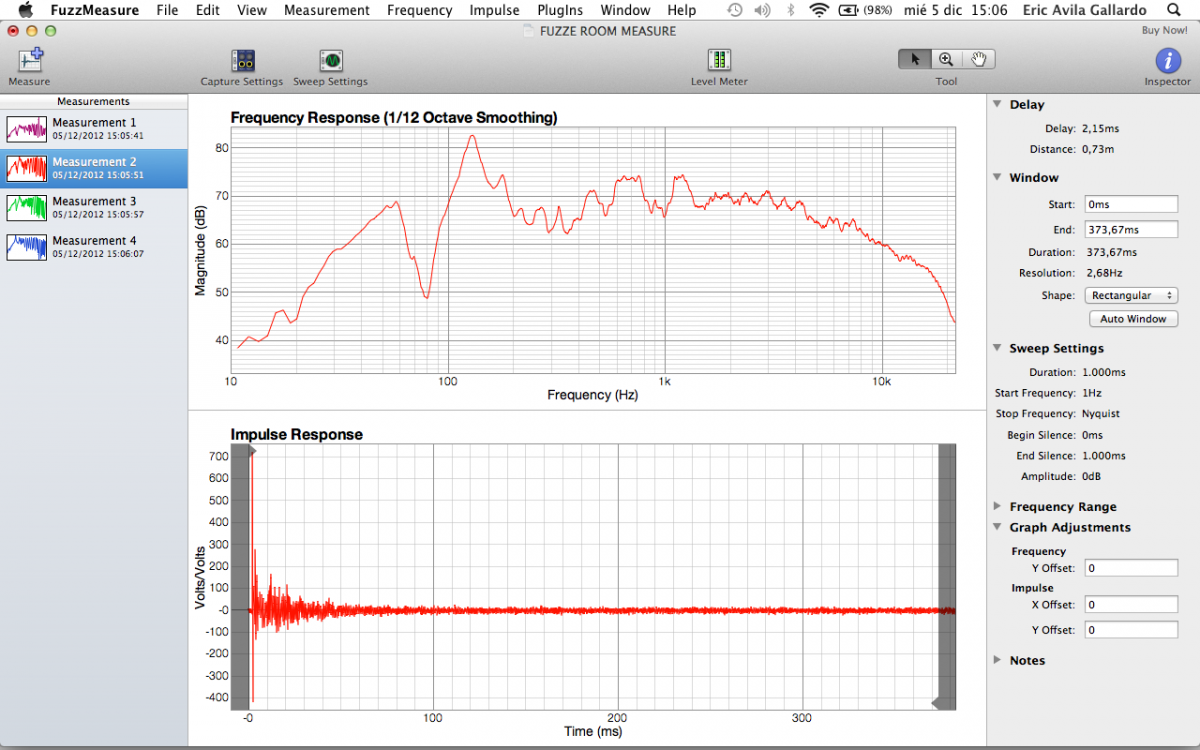This screenshot has width=1200, height=750.
Task: Click the Impulse Response graph title
Action: click(x=296, y=434)
